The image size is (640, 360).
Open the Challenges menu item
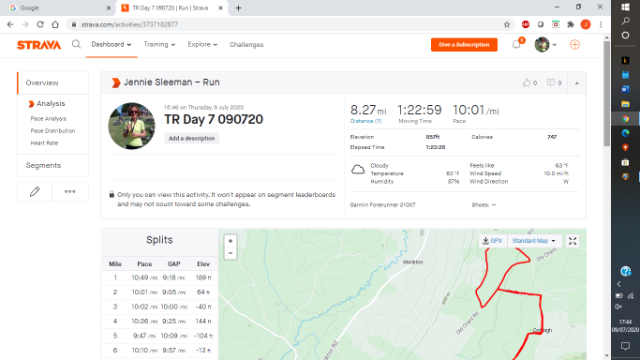246,44
